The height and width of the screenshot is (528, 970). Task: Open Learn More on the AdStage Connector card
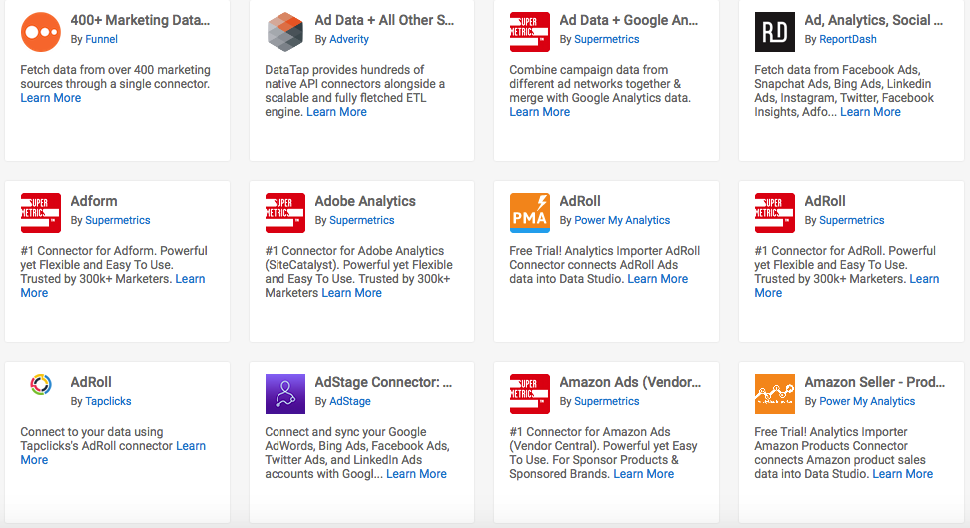coord(416,474)
